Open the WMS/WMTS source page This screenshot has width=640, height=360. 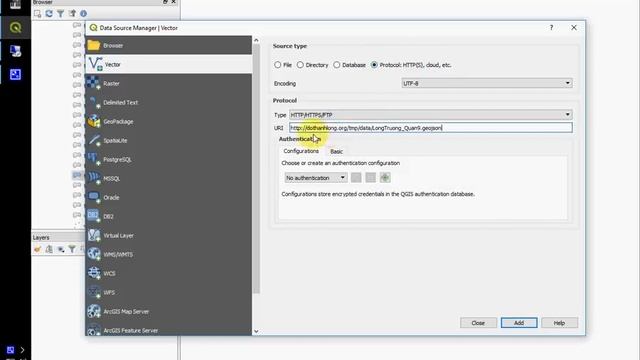click(169, 254)
